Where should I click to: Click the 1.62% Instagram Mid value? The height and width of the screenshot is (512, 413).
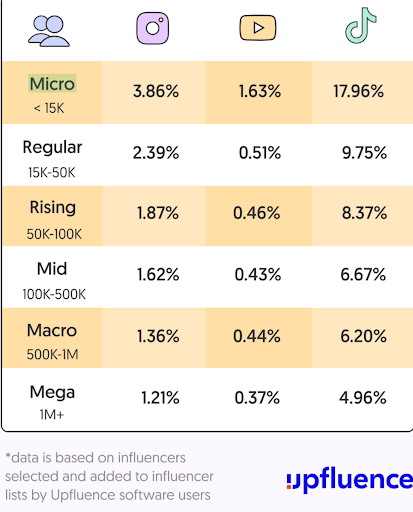[x=158, y=275]
